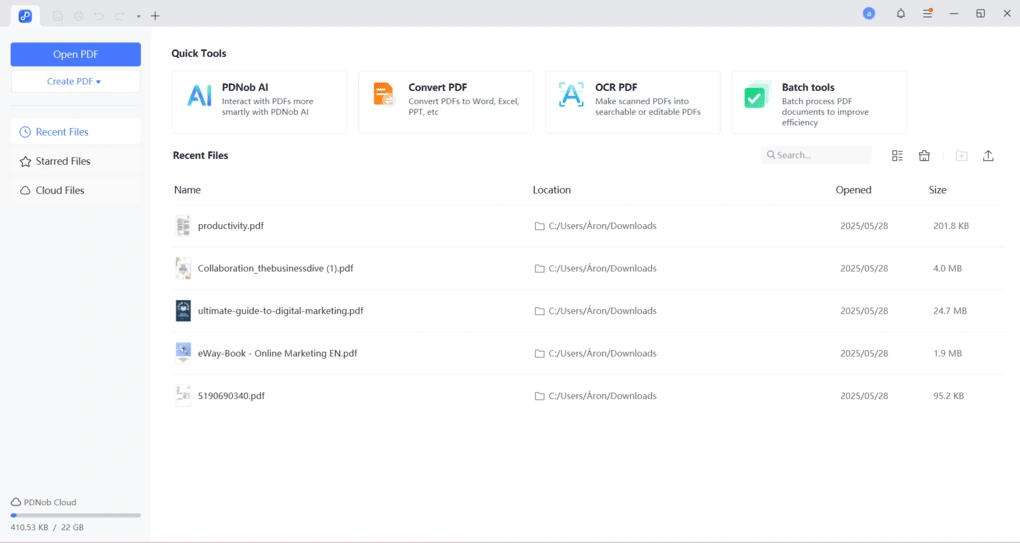The width and height of the screenshot is (1020, 543).
Task: Open the notifications bell
Action: coord(901,14)
